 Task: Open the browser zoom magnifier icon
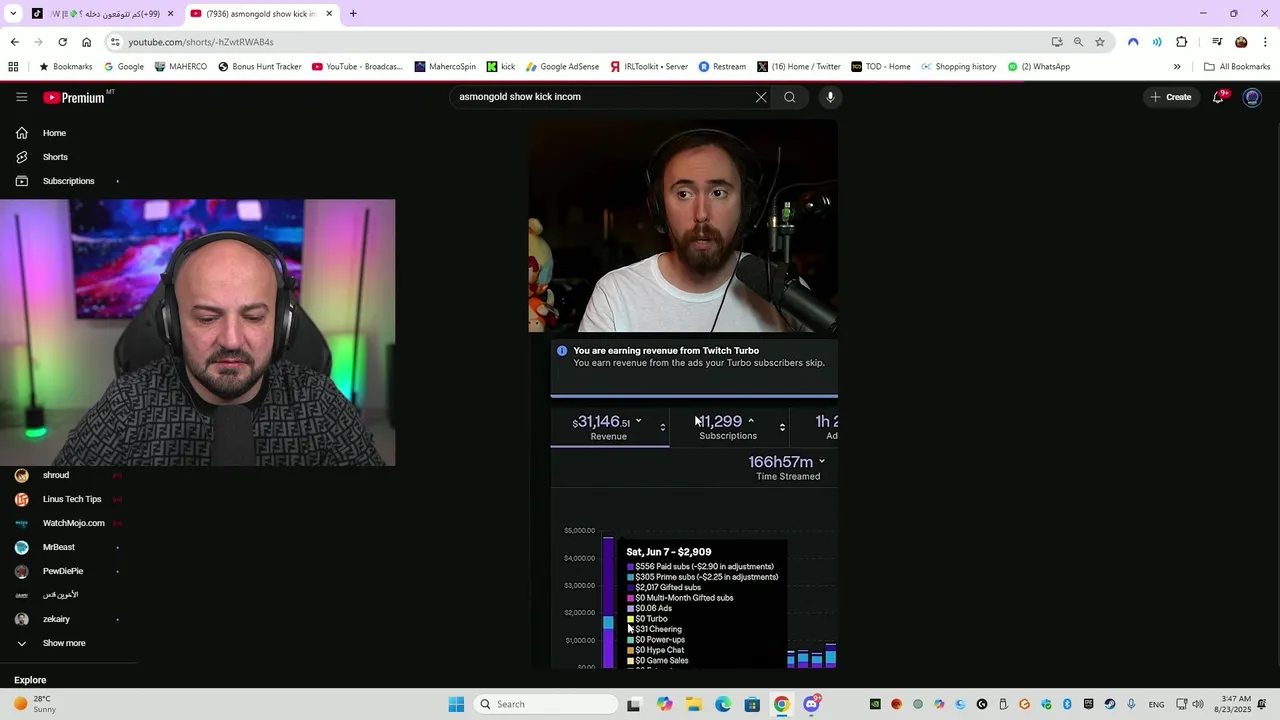point(1078,42)
